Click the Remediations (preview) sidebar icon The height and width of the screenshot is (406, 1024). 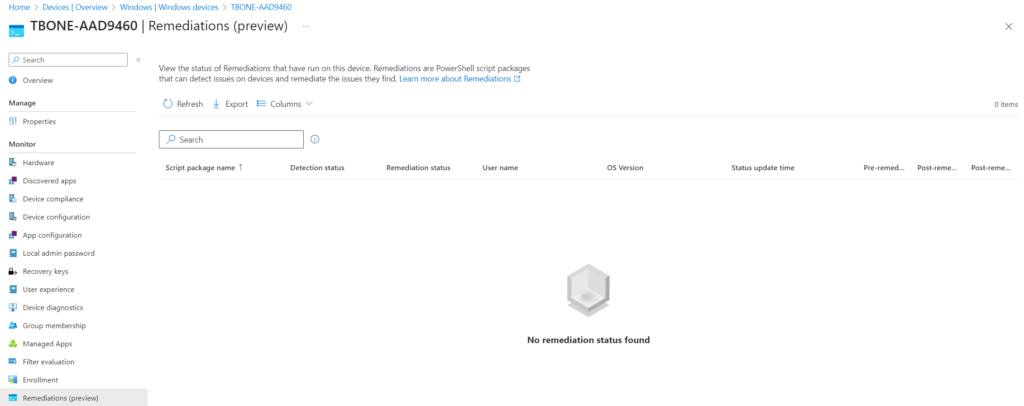pos(12,398)
